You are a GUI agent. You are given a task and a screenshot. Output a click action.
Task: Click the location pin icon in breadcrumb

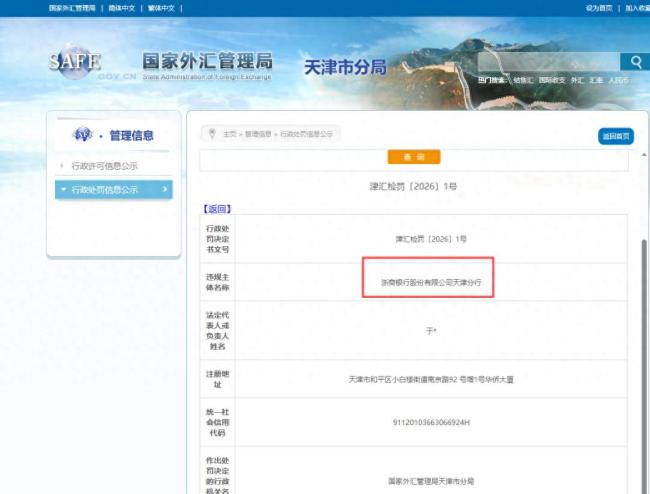click(212, 133)
